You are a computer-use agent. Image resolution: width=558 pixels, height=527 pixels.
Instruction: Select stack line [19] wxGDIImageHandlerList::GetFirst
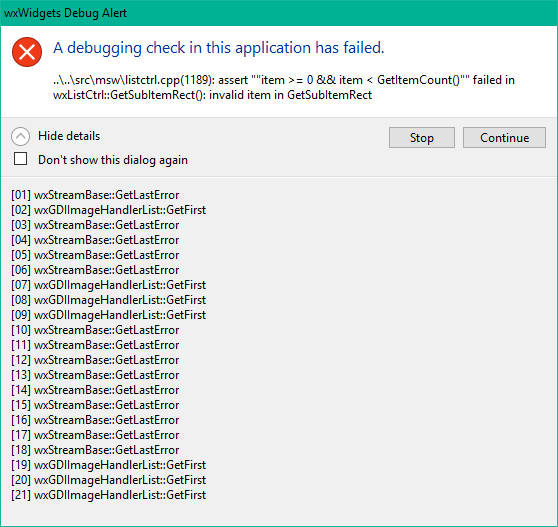click(x=109, y=465)
